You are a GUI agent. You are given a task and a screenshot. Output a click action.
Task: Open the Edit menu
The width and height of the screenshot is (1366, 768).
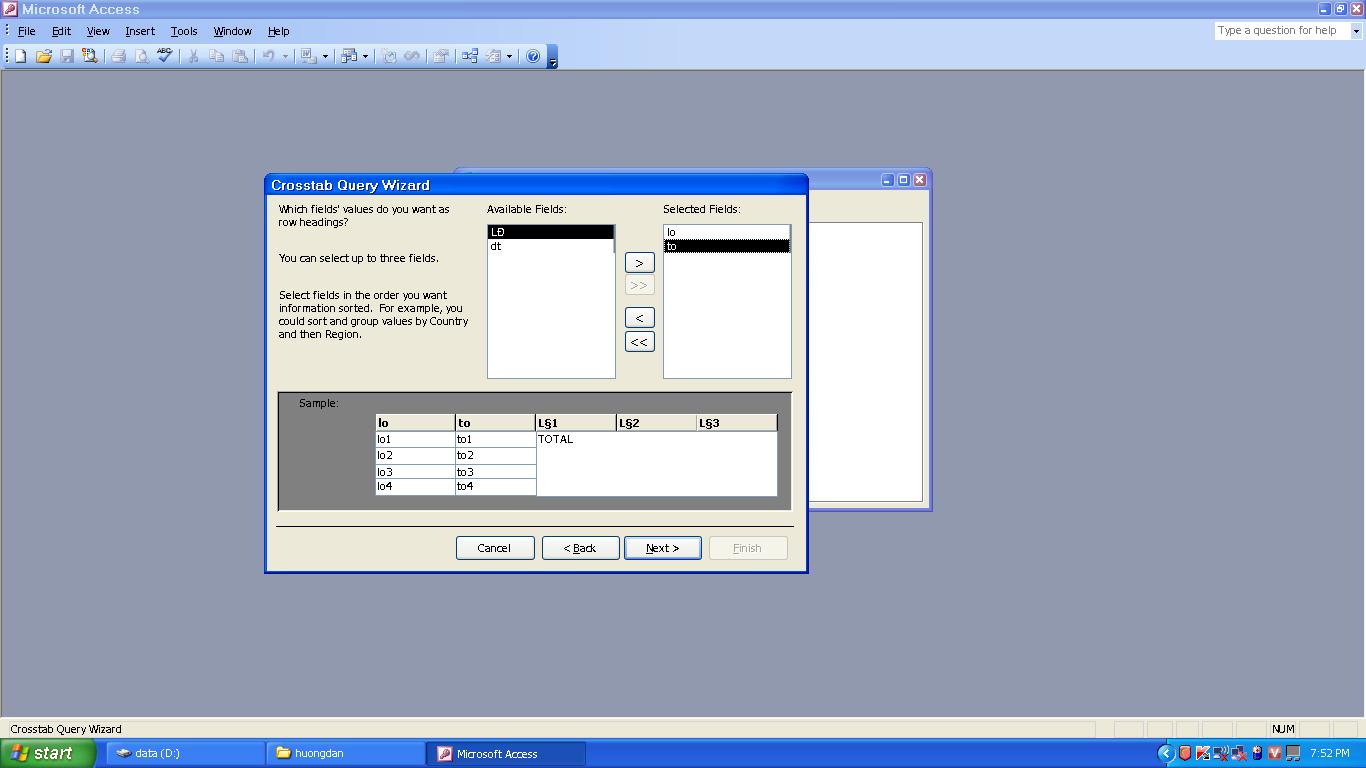pos(61,31)
